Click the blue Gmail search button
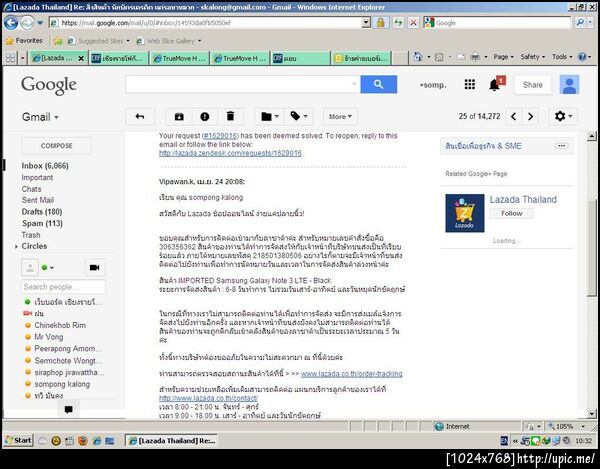 [378, 85]
